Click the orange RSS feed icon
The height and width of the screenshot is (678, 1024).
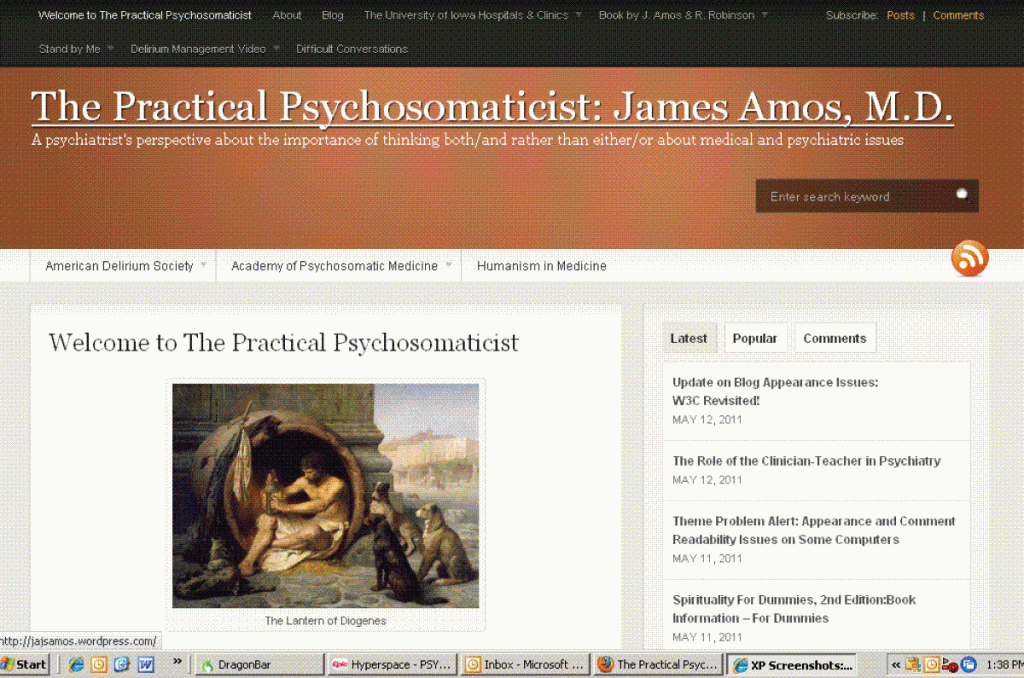coord(970,258)
